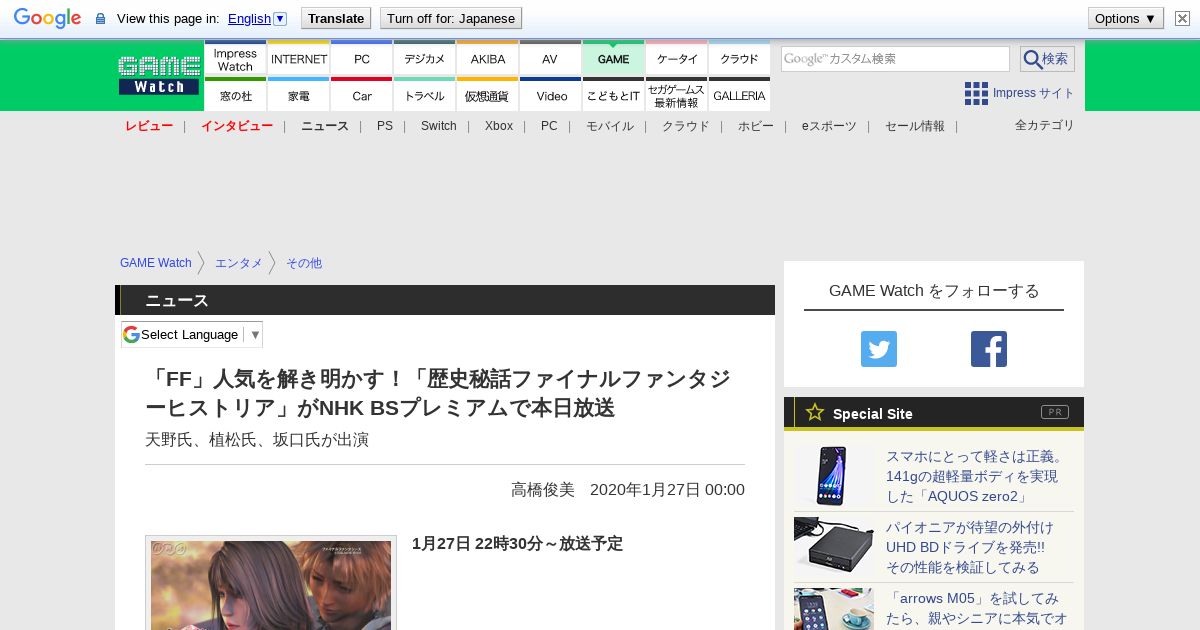Image resolution: width=1200 pixels, height=630 pixels.
Task: Open the English language dropdown
Action: pos(257,18)
